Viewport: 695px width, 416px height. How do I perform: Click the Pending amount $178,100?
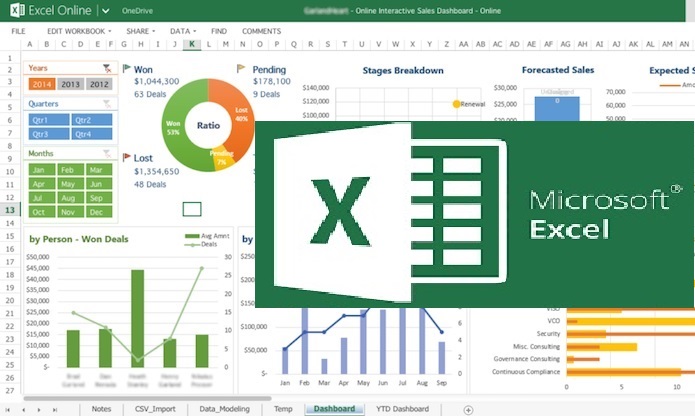tap(272, 82)
